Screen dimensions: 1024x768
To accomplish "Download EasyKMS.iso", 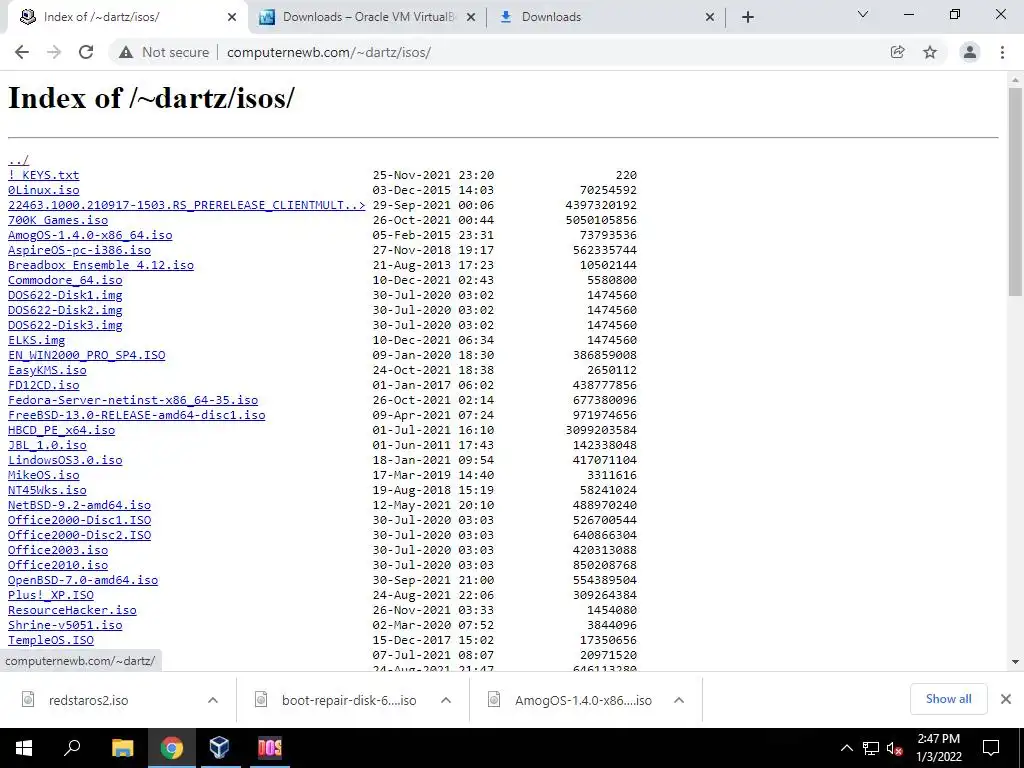I will coord(47,370).
